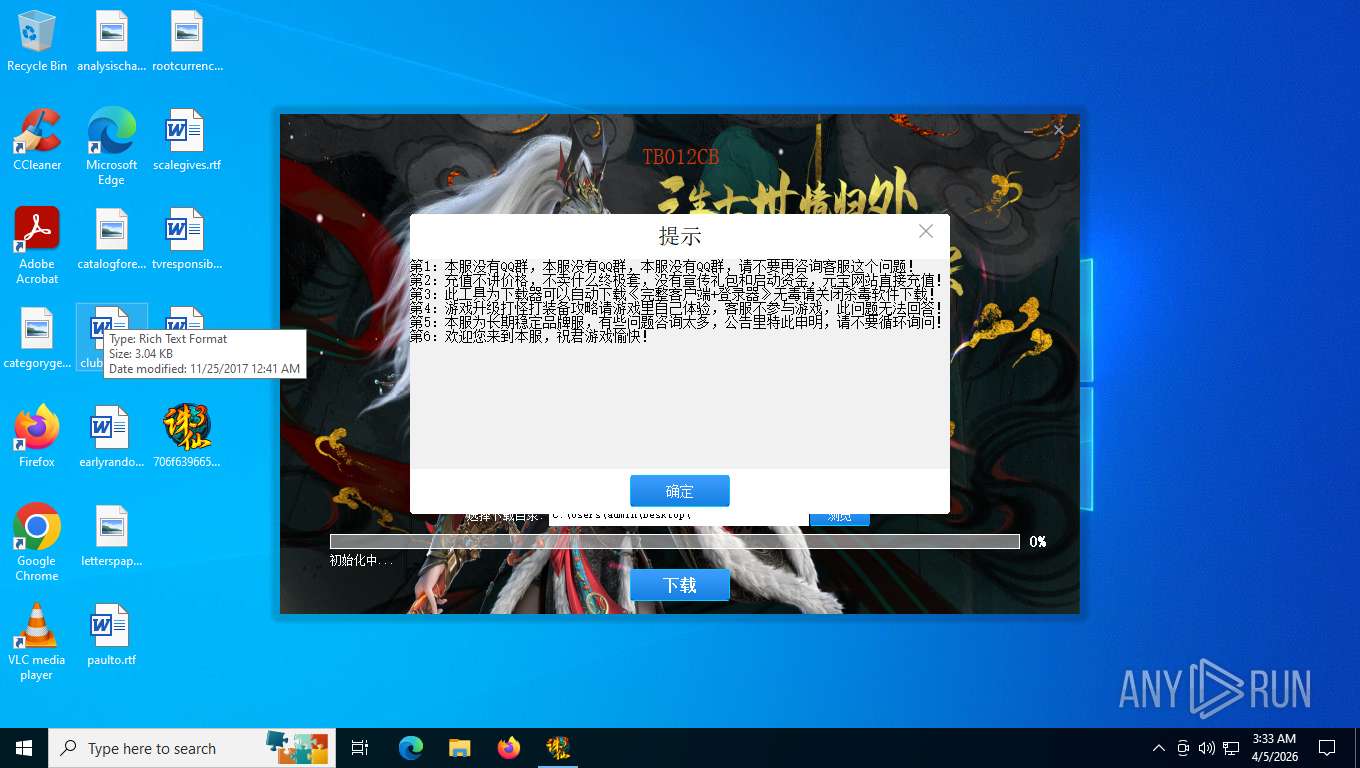
Task: Launch the Firefox desktop shortcut
Action: [x=37, y=437]
